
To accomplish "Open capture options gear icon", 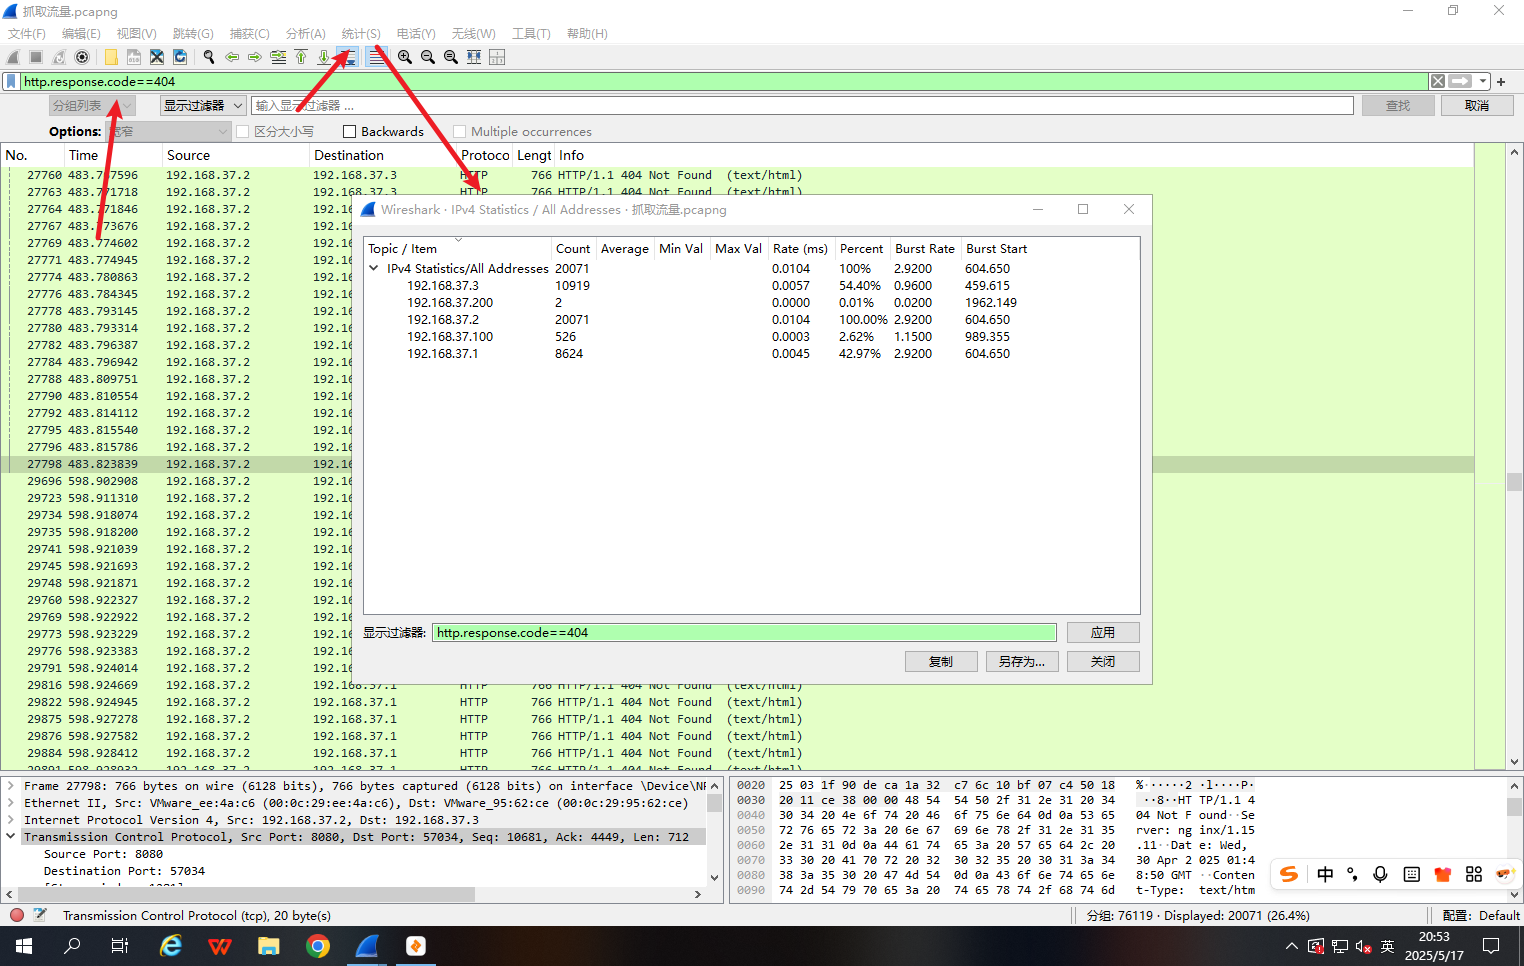I will pyautogui.click(x=82, y=57).
